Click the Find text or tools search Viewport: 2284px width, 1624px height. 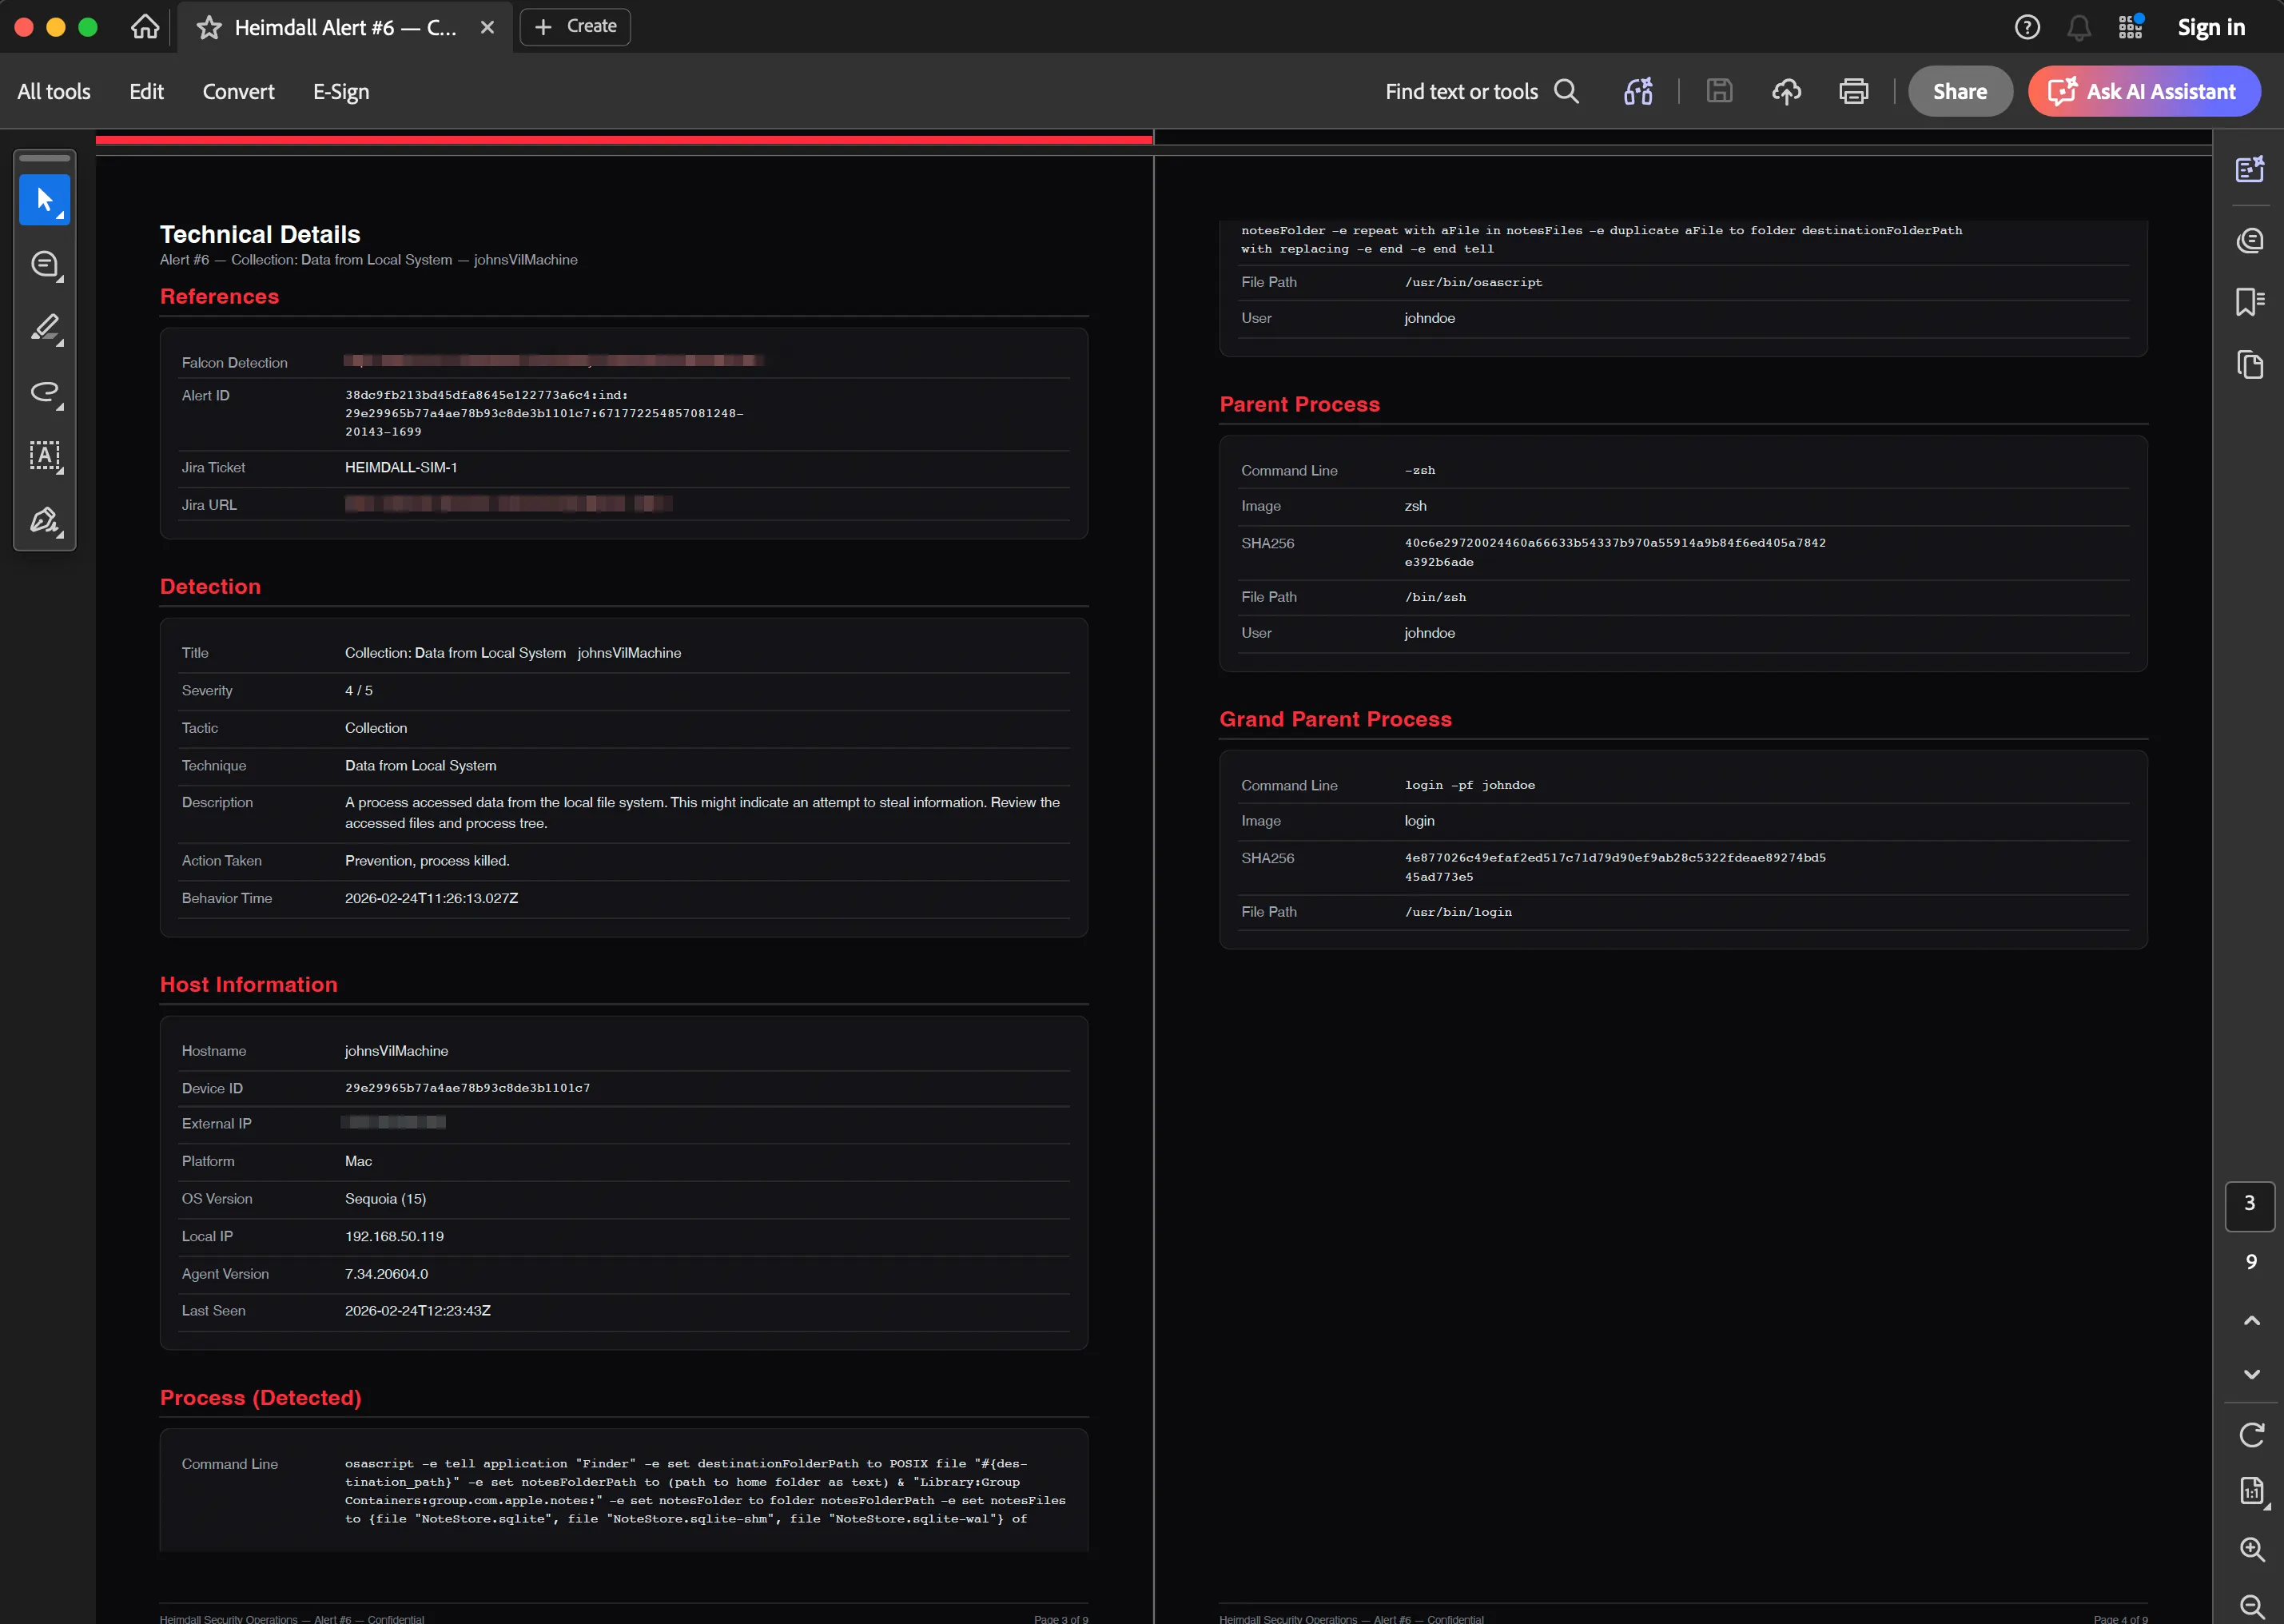tap(1481, 91)
